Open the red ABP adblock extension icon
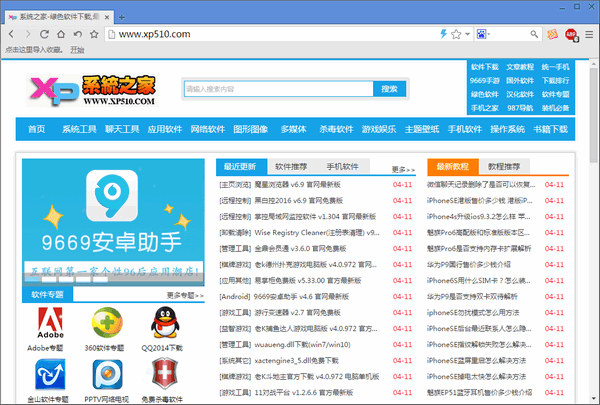Viewport: 600px width, 405px height. pos(571,35)
